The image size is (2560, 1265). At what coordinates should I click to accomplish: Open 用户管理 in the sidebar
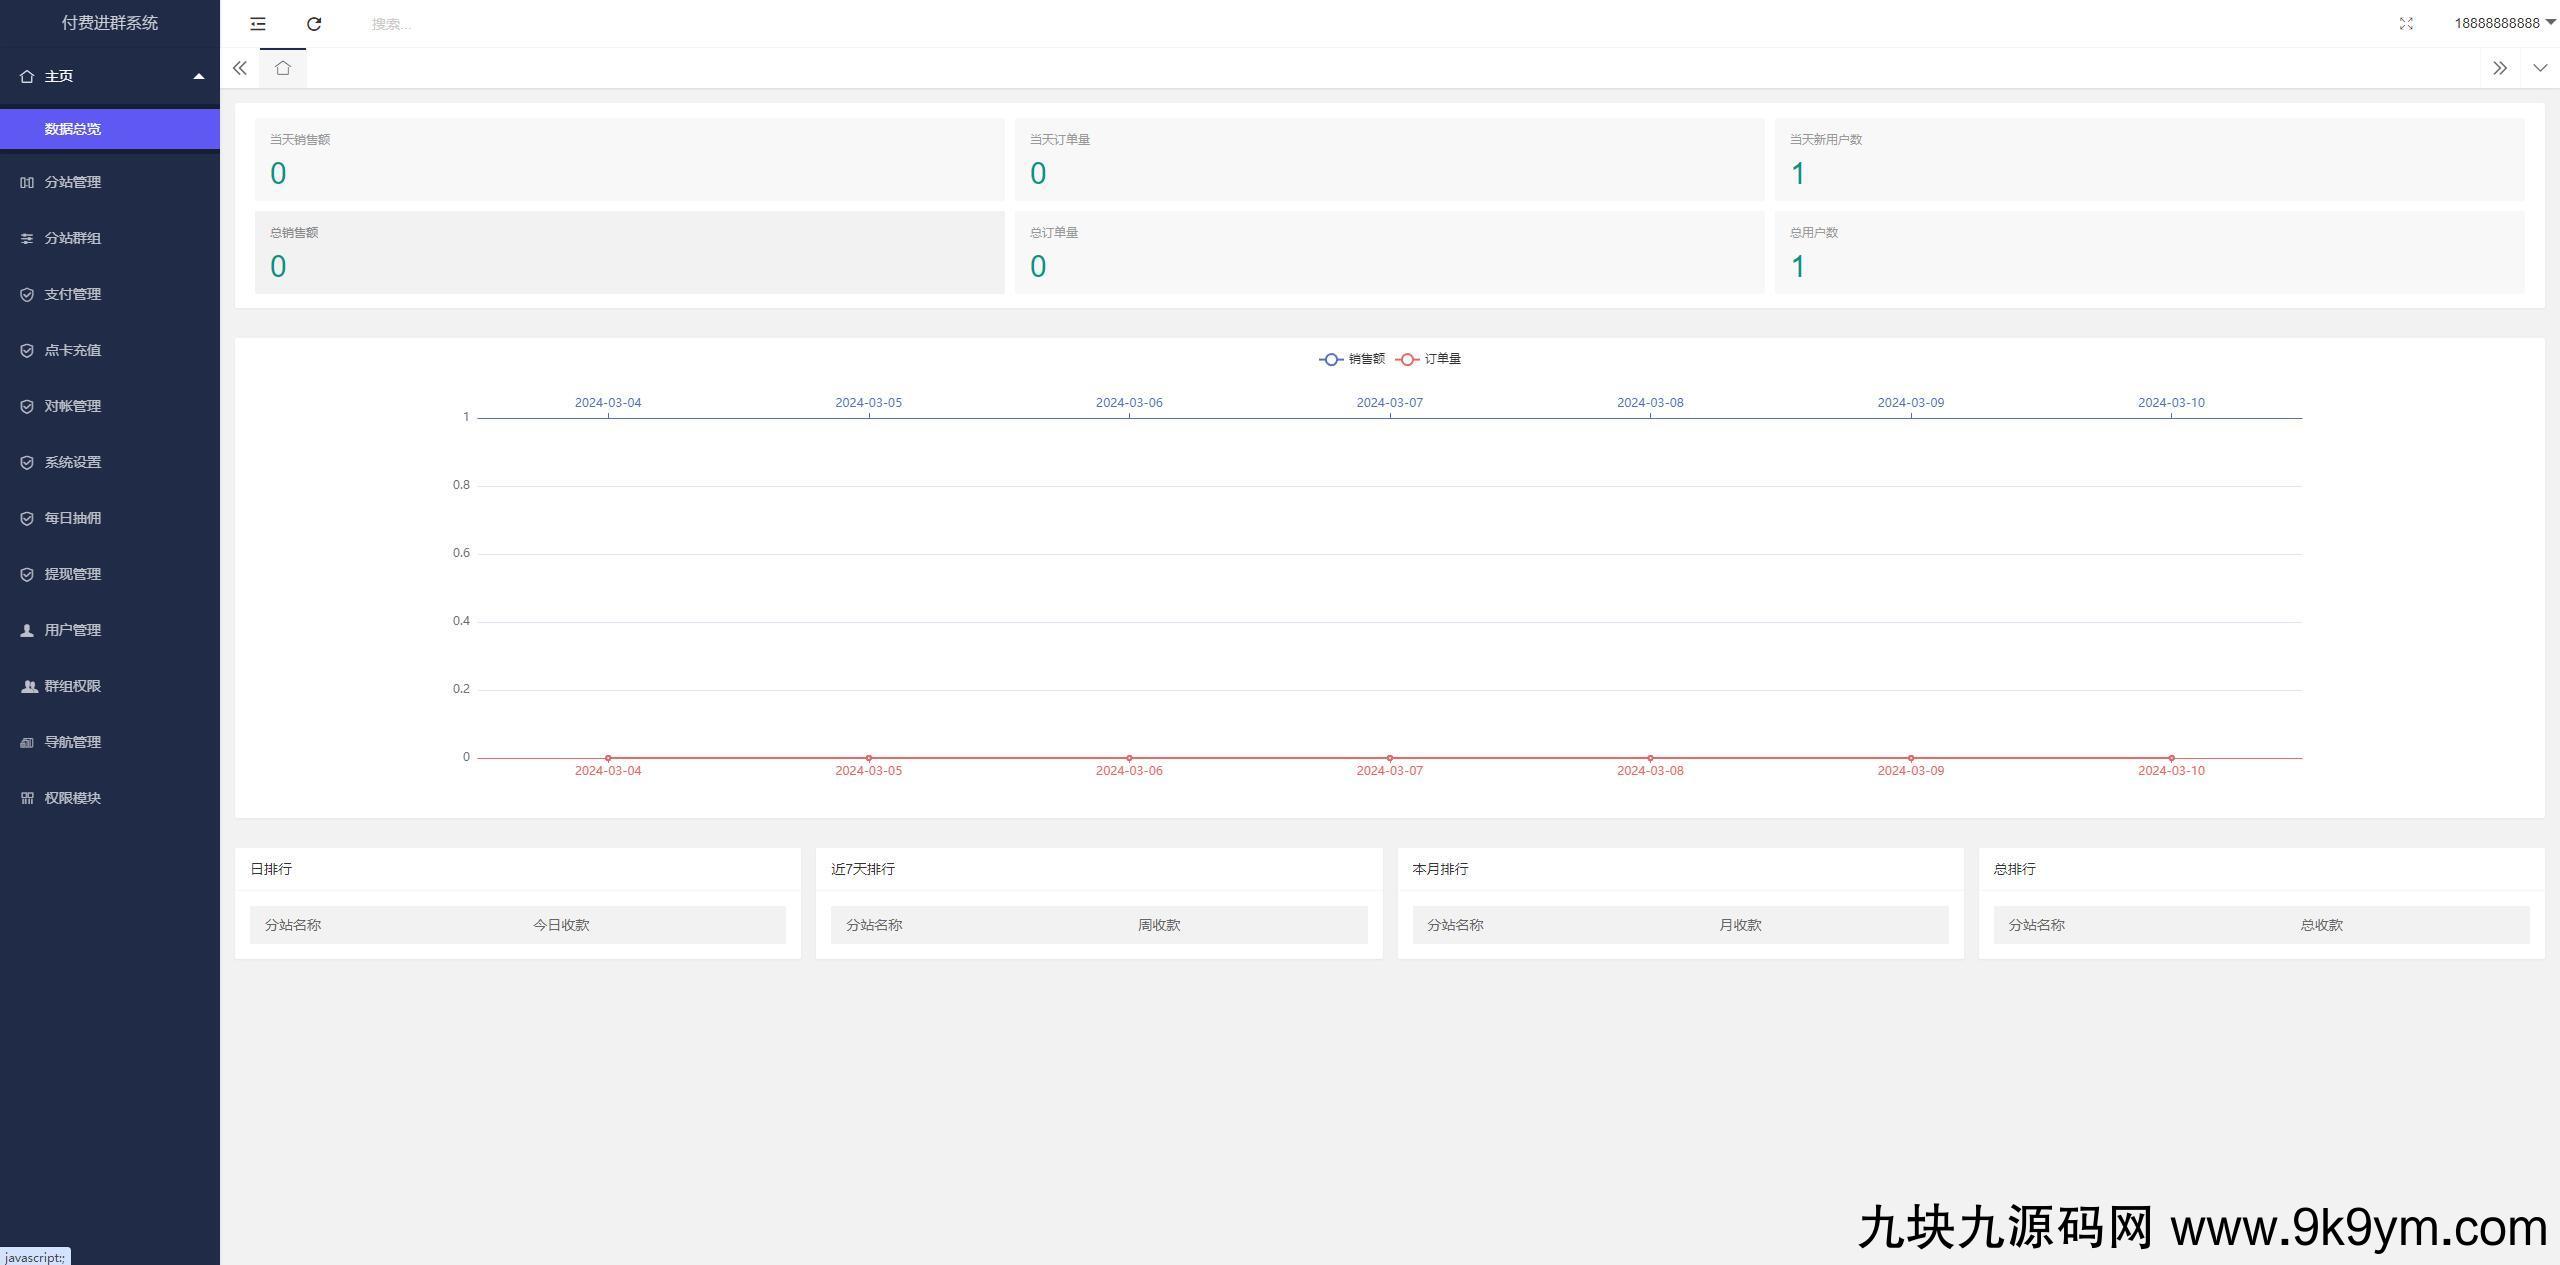pyautogui.click(x=110, y=630)
